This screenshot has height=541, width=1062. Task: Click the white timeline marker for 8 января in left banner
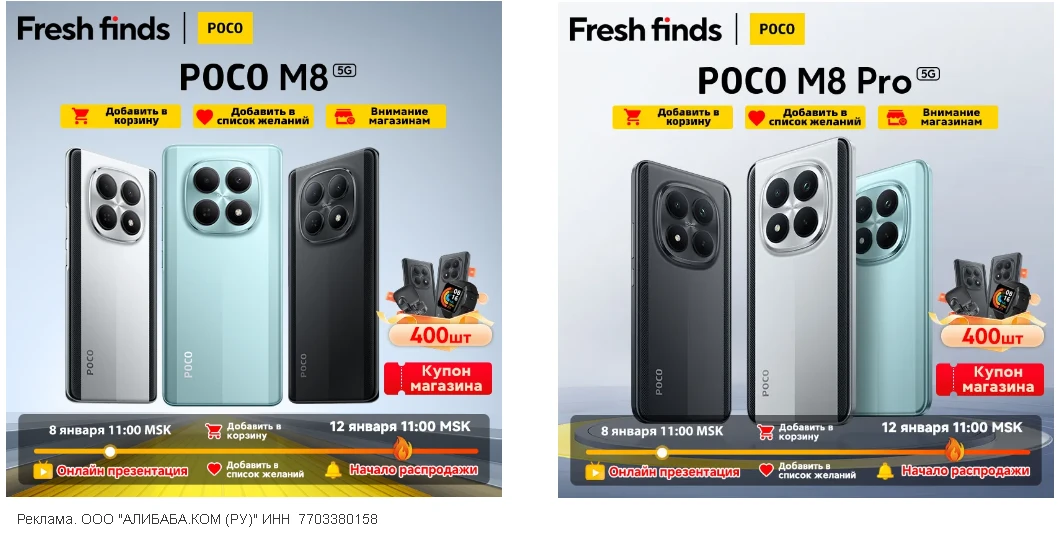[110, 452]
